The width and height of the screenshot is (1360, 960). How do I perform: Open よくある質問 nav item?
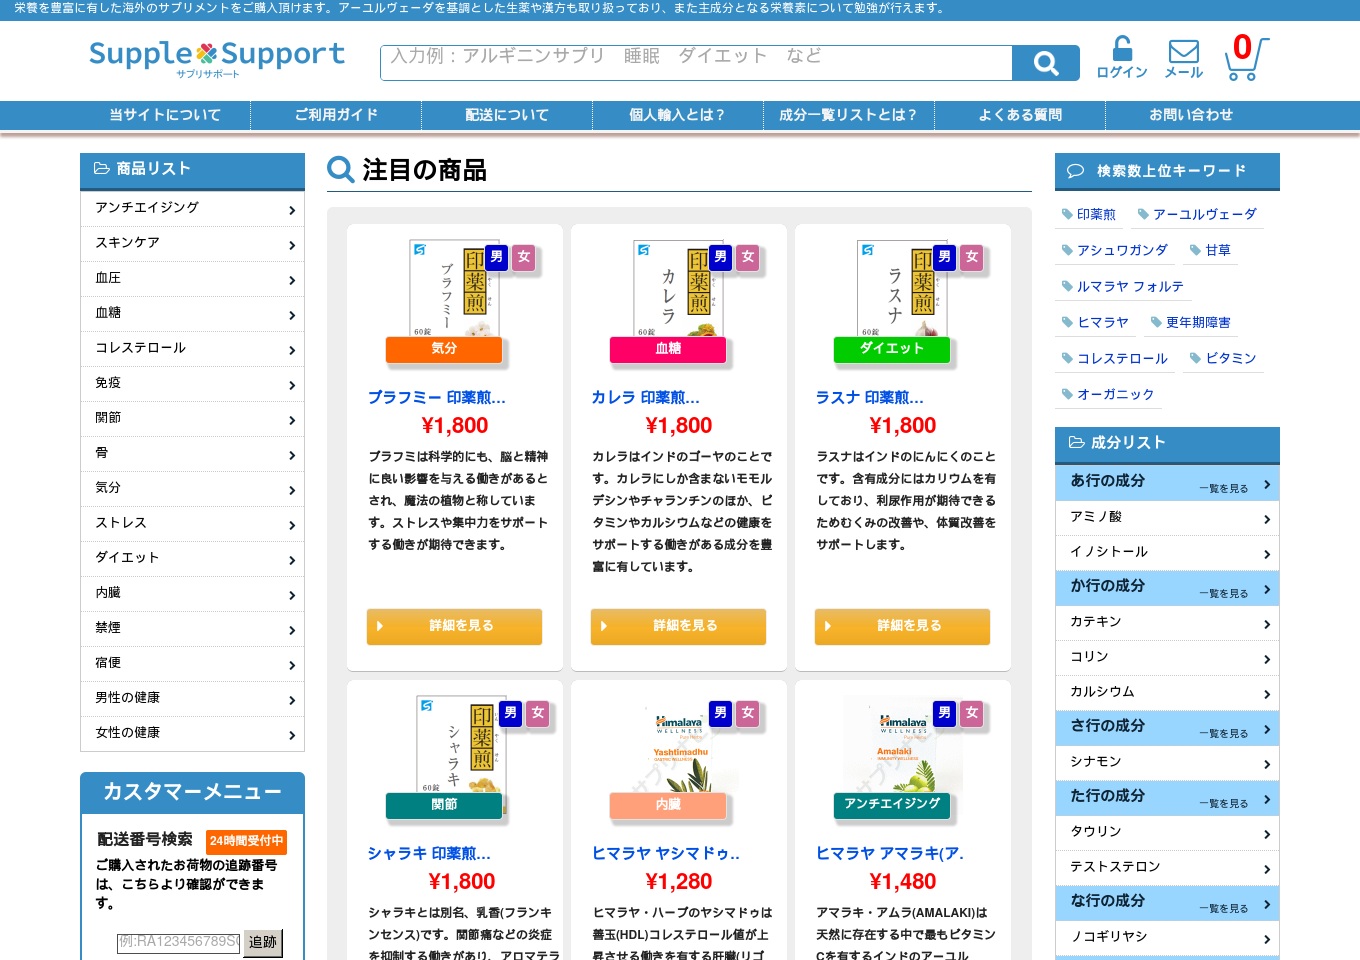pyautogui.click(x=1020, y=115)
